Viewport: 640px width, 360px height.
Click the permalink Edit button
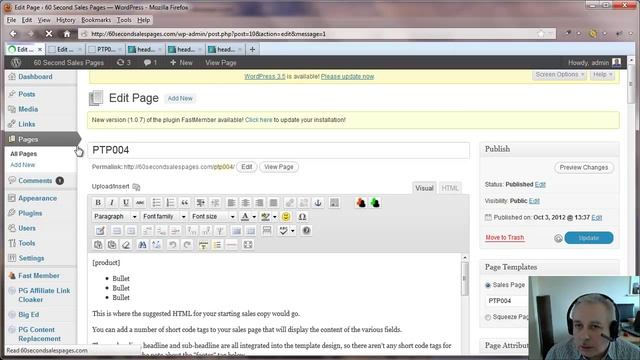[247, 167]
